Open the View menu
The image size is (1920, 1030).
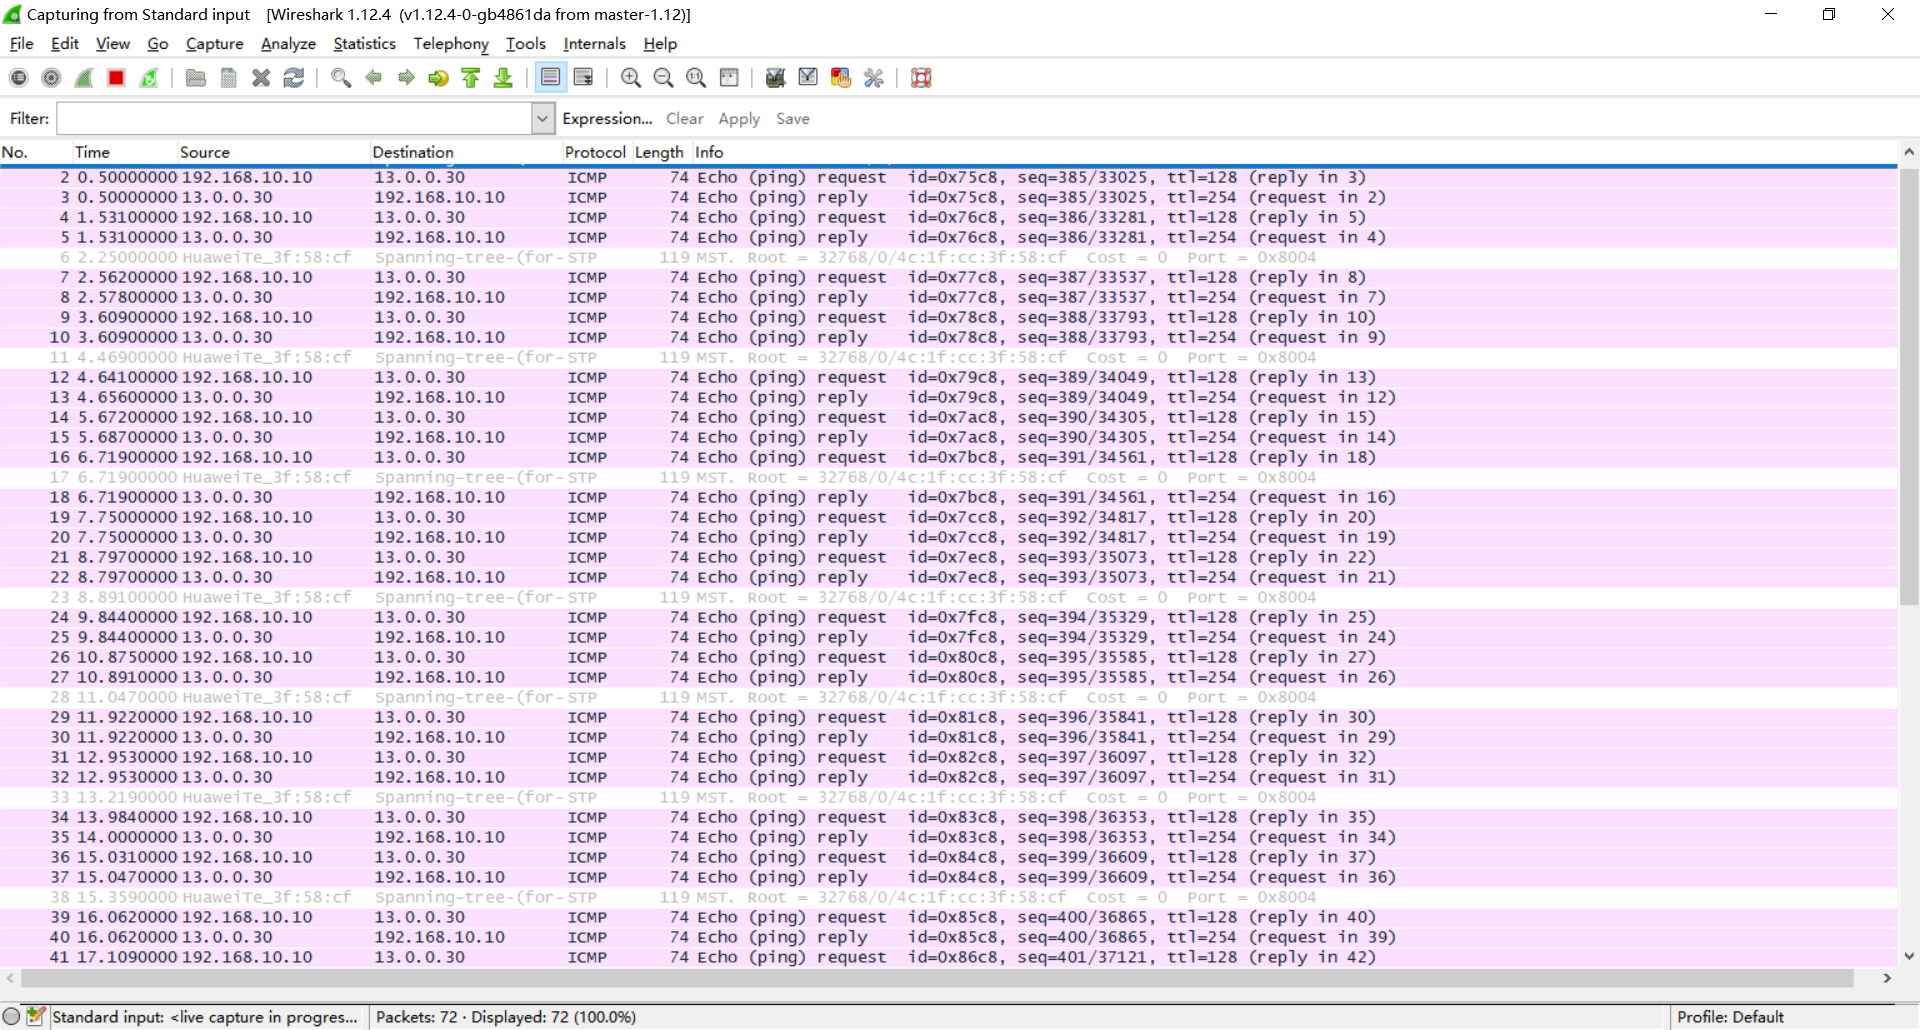point(113,44)
